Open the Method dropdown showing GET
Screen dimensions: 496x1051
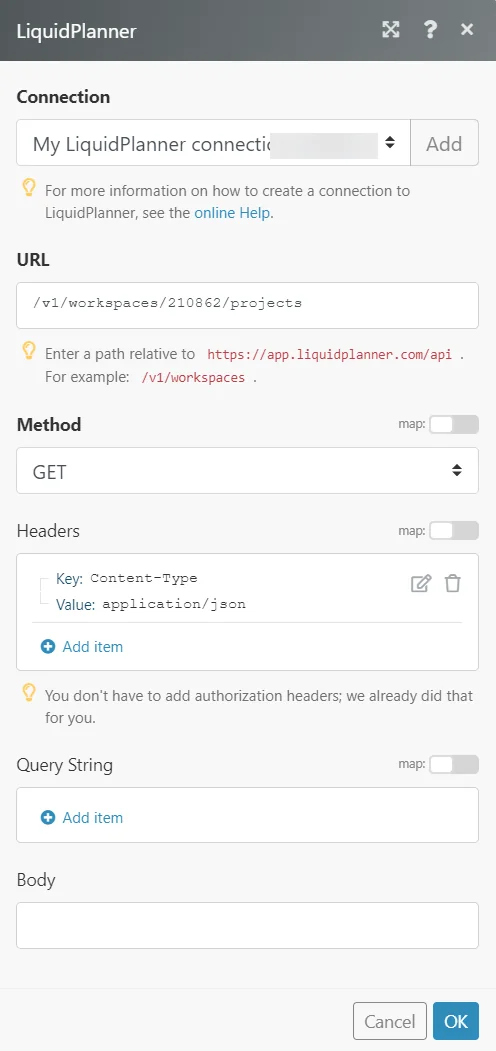[247, 471]
